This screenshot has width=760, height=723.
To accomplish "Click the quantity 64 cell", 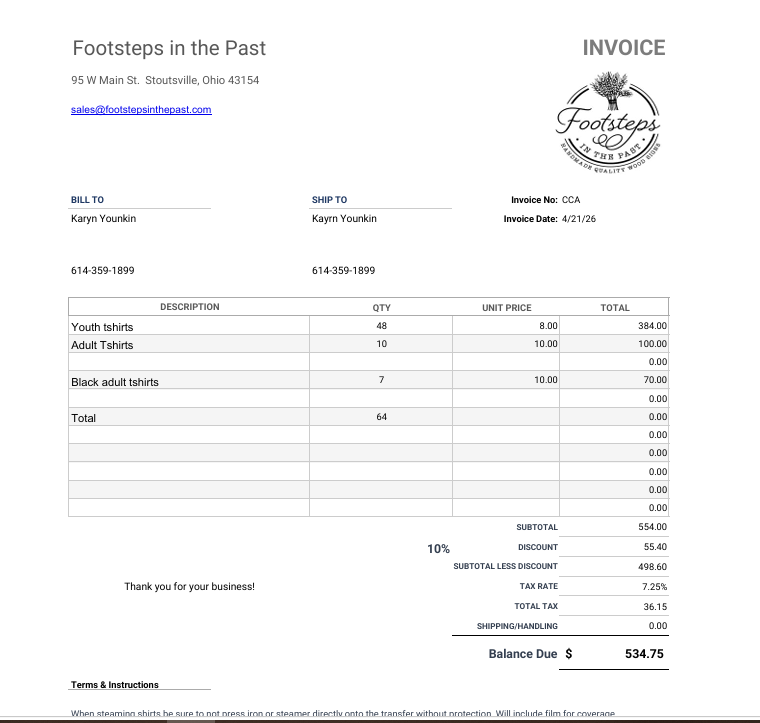I will [381, 417].
